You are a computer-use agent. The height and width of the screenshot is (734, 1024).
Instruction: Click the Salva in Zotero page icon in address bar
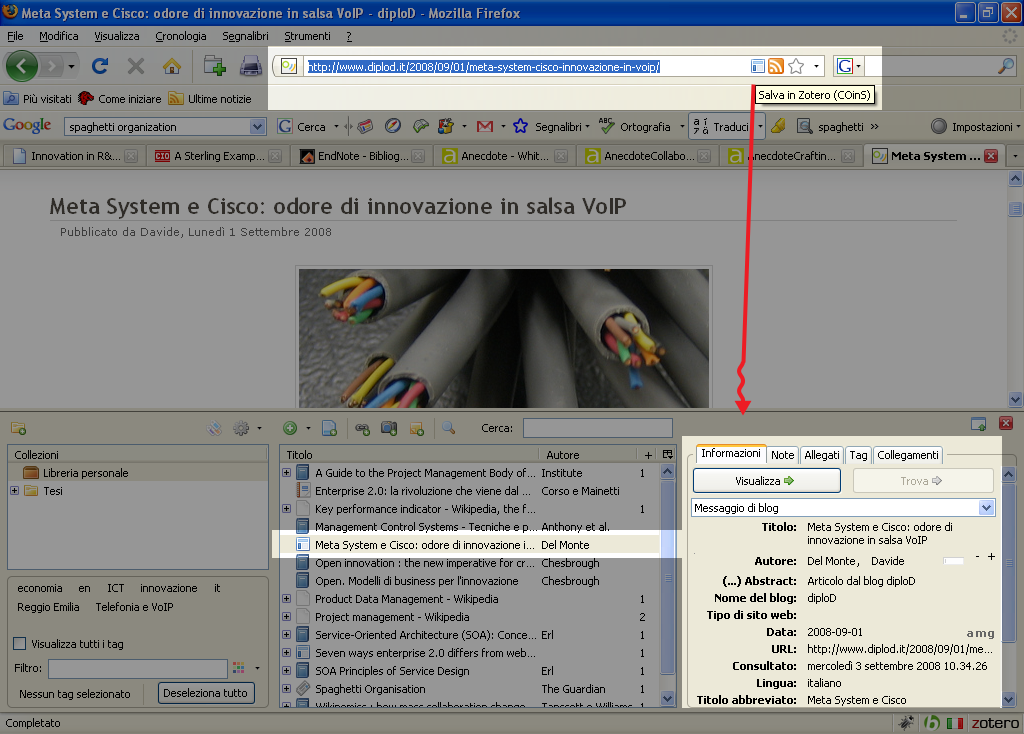pyautogui.click(x=758, y=66)
